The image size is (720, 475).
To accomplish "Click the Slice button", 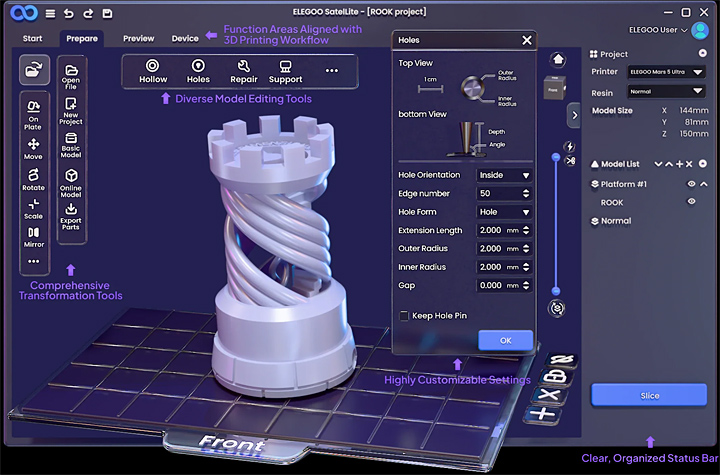I will click(649, 396).
